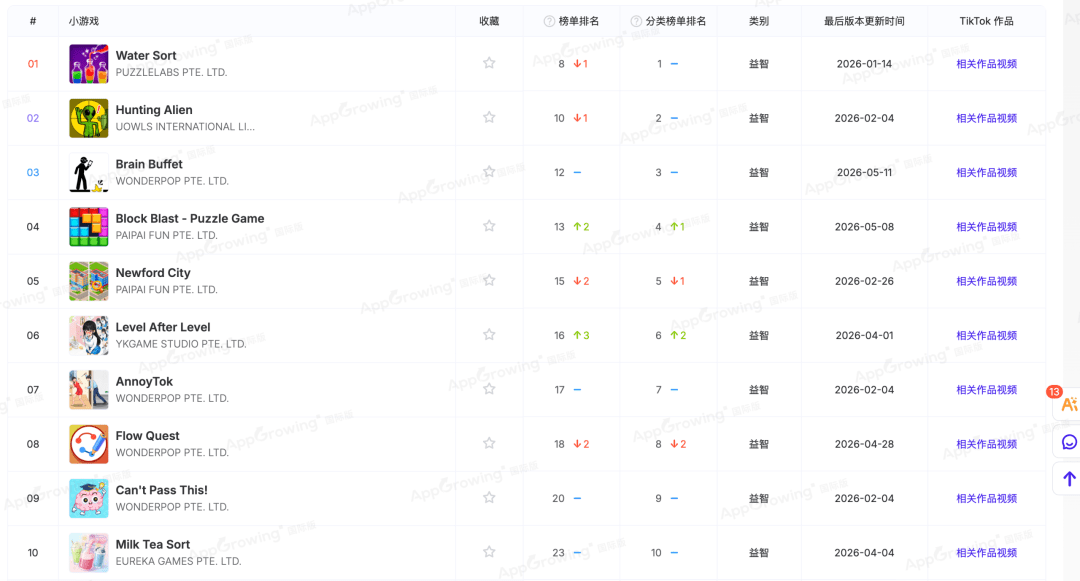The height and width of the screenshot is (581, 1080).
Task: Click publisher YKGAME STUDIO PTE. LTD.
Action: pyautogui.click(x=181, y=344)
